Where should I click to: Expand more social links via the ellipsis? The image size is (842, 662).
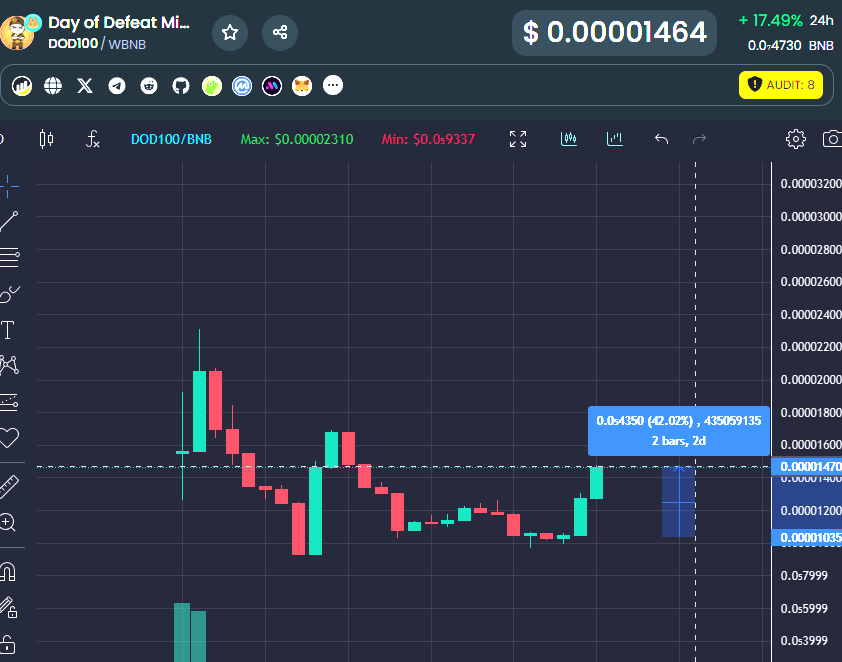(333, 86)
